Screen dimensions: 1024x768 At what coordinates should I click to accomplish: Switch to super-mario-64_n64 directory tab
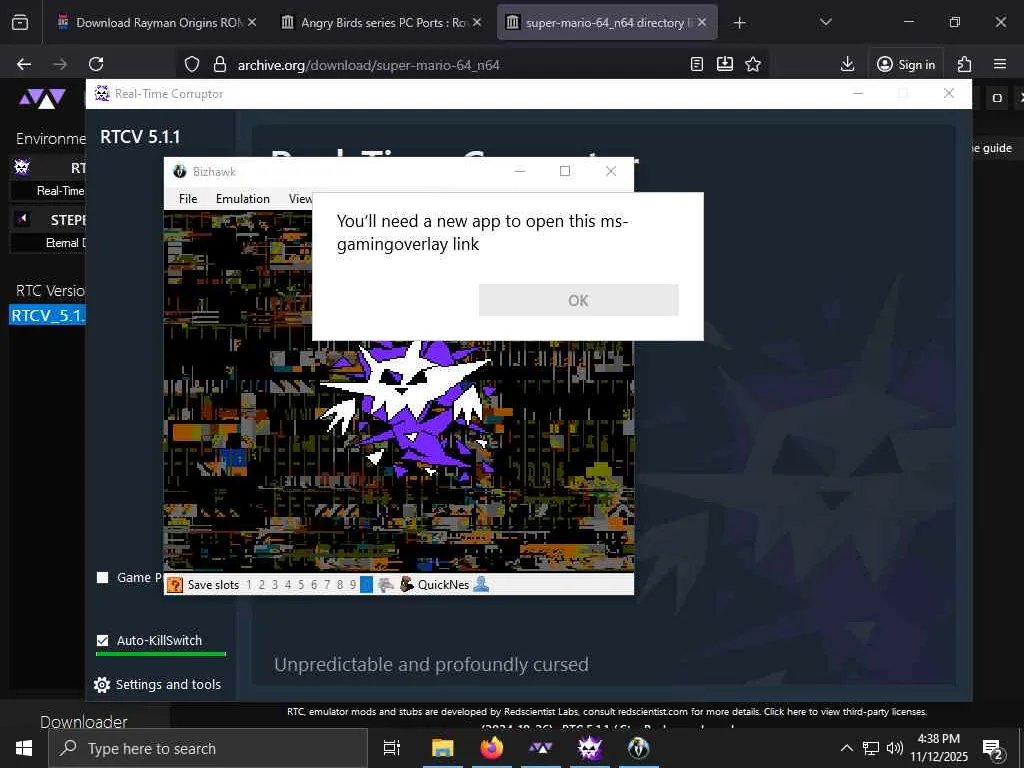coord(607,22)
